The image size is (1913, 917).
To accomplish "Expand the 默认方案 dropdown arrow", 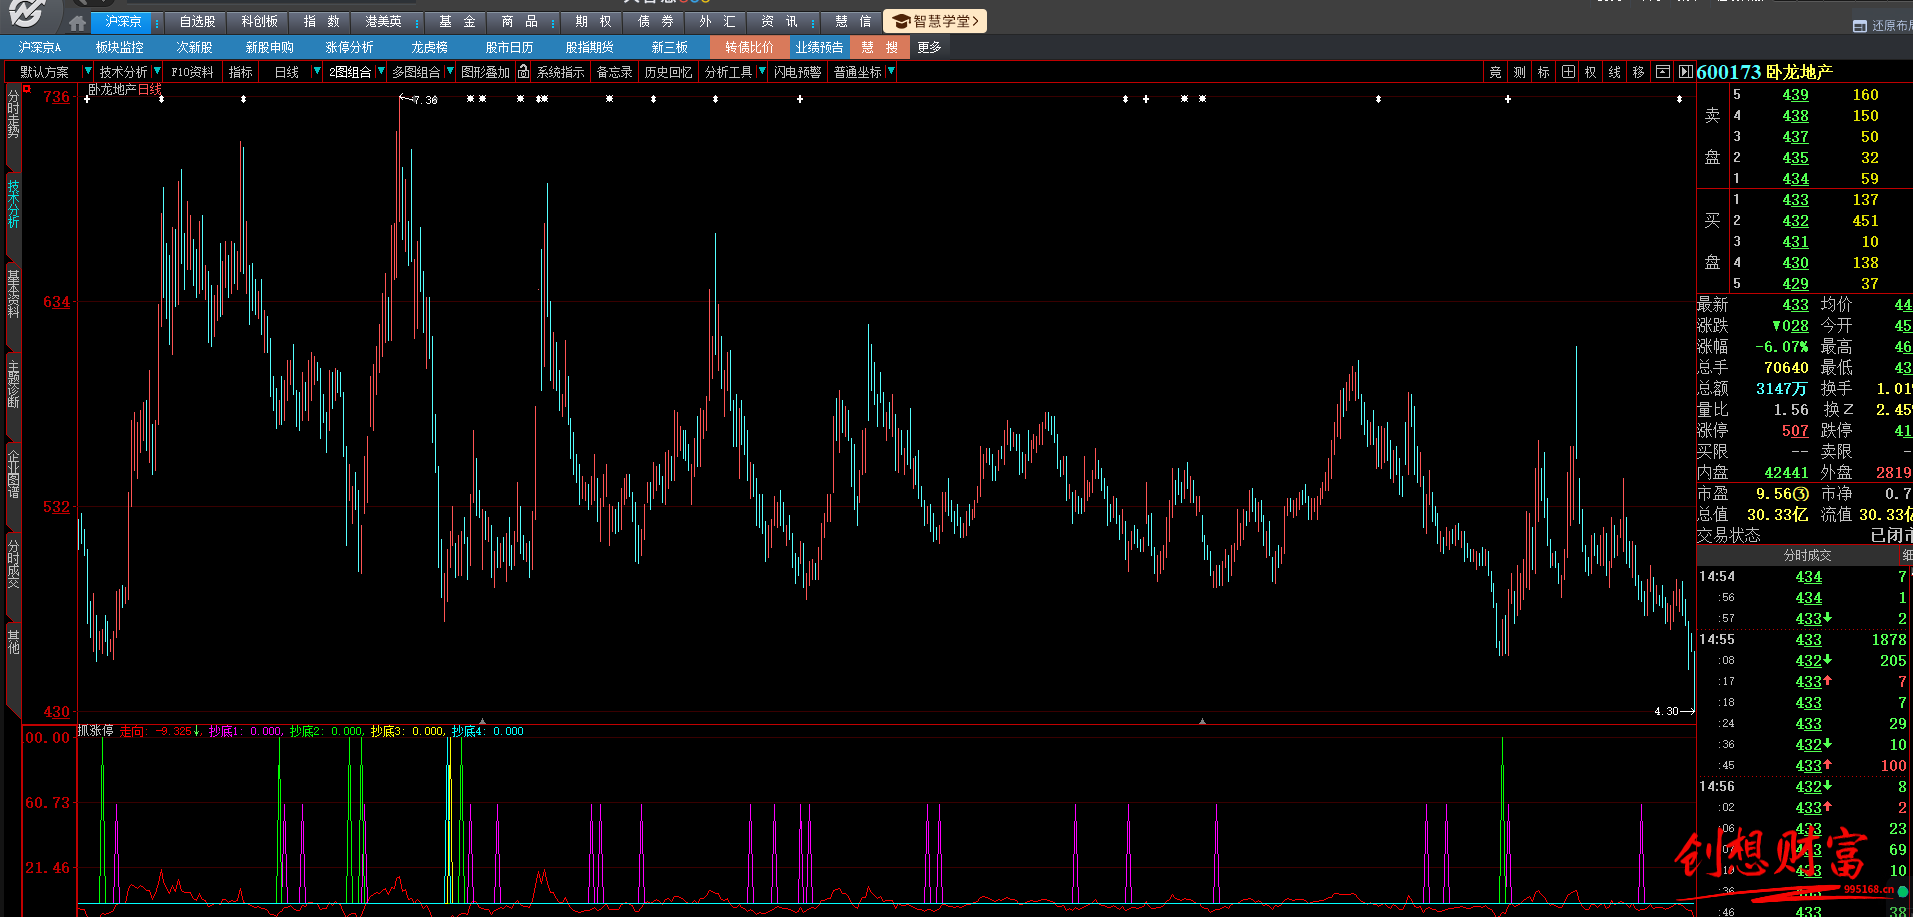I will (87, 71).
